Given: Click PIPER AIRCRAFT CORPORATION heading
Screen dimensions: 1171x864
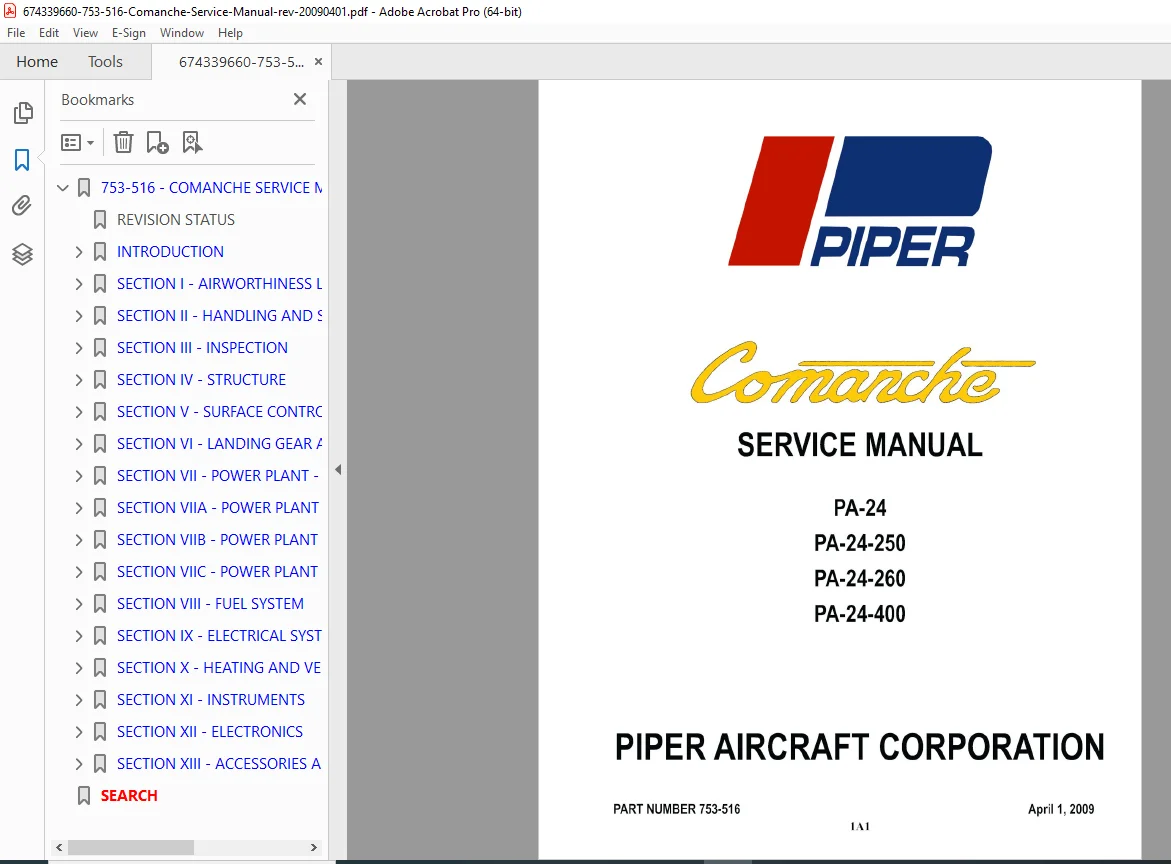Looking at the screenshot, I should pos(860,747).
